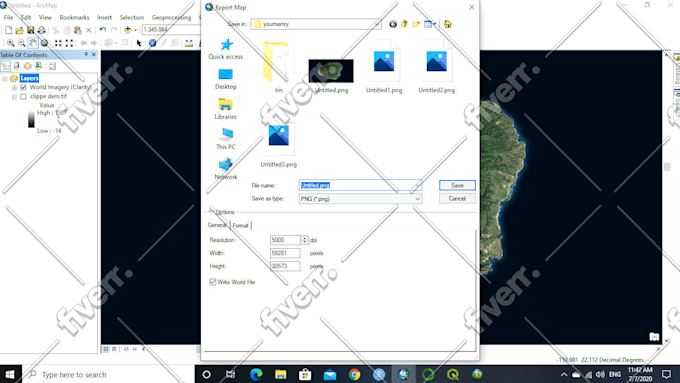Click the Height pixels field
Image resolution: width=680 pixels, height=383 pixels.
coord(285,266)
